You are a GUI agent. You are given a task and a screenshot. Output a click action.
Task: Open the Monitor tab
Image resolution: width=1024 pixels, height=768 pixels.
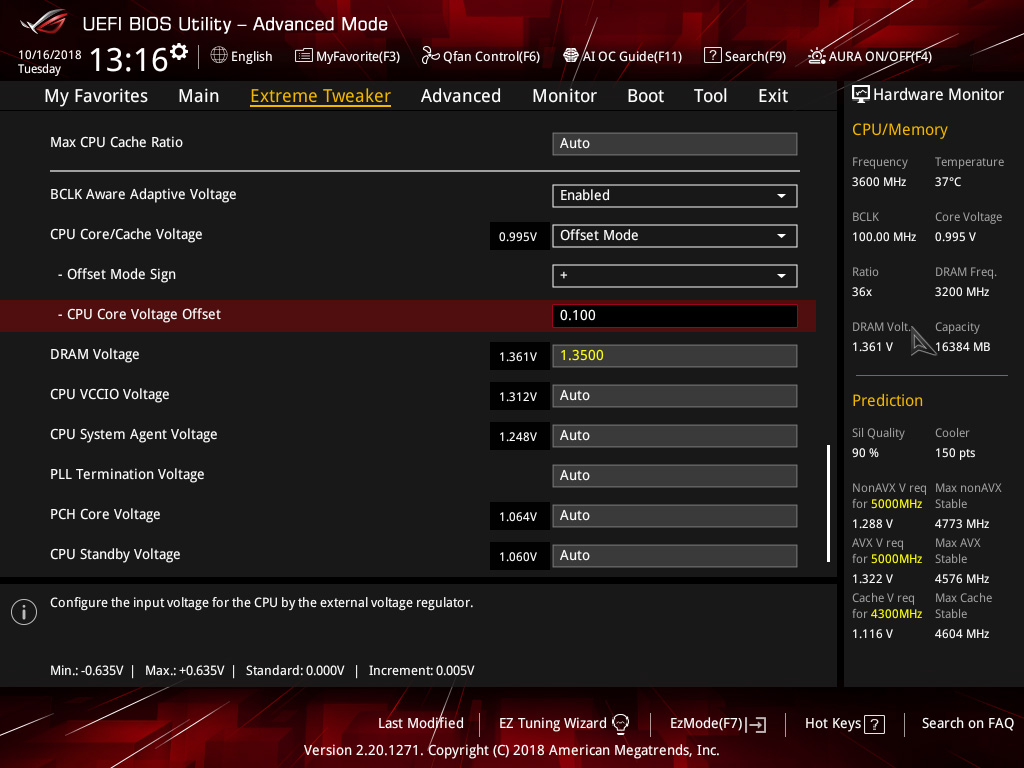point(564,96)
